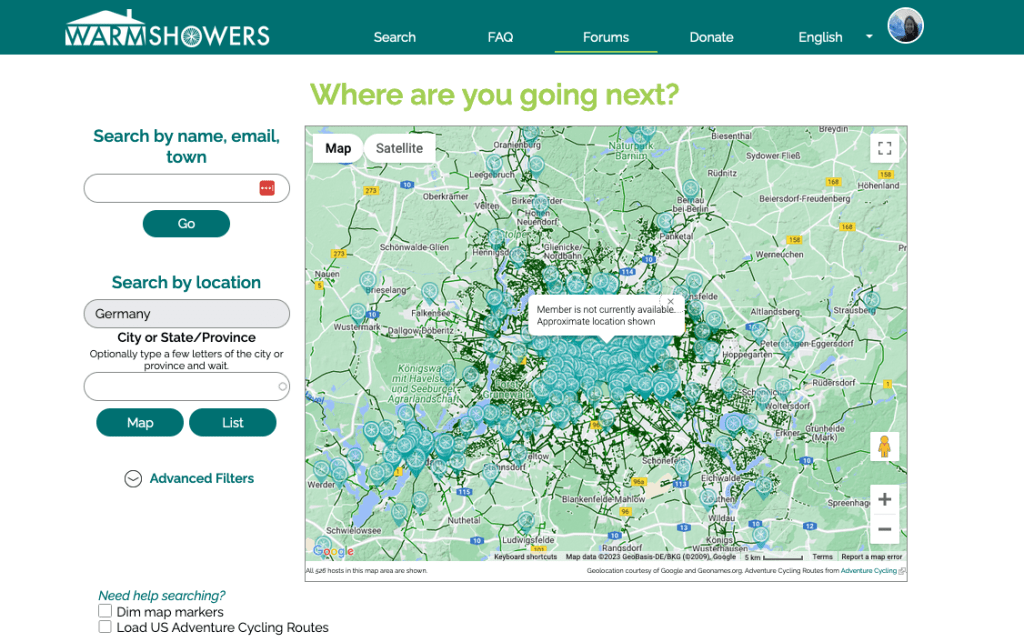Open the English language dropdown
The height and width of the screenshot is (642, 1024).
tap(834, 37)
